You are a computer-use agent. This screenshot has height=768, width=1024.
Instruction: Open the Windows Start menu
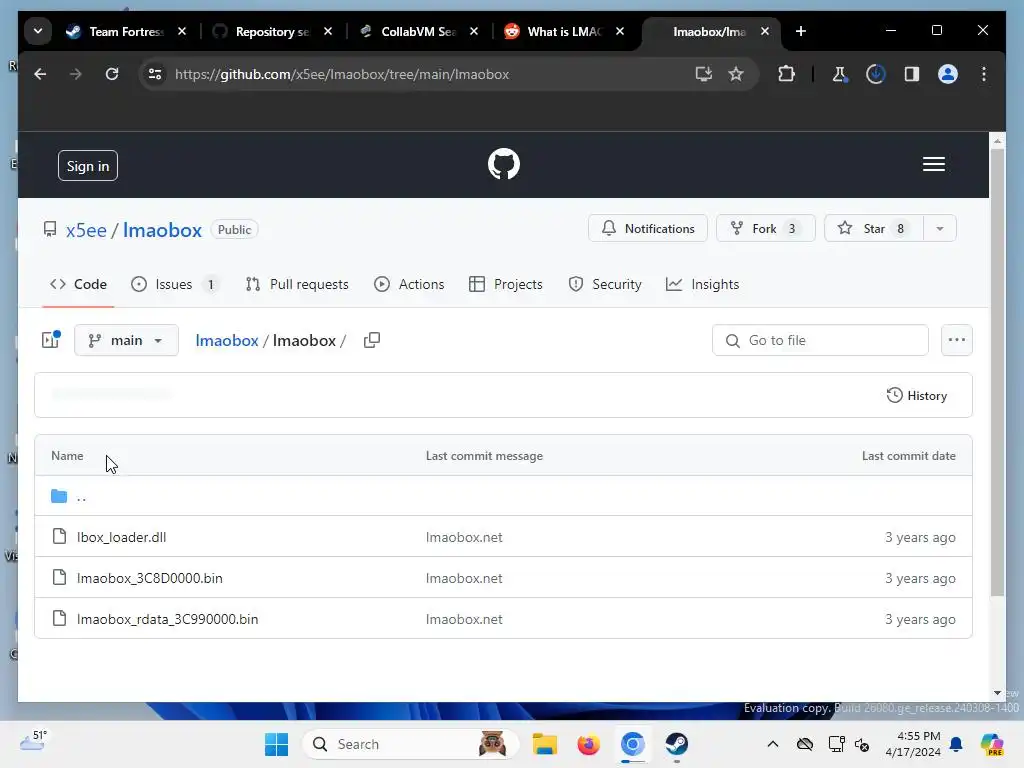[276, 744]
